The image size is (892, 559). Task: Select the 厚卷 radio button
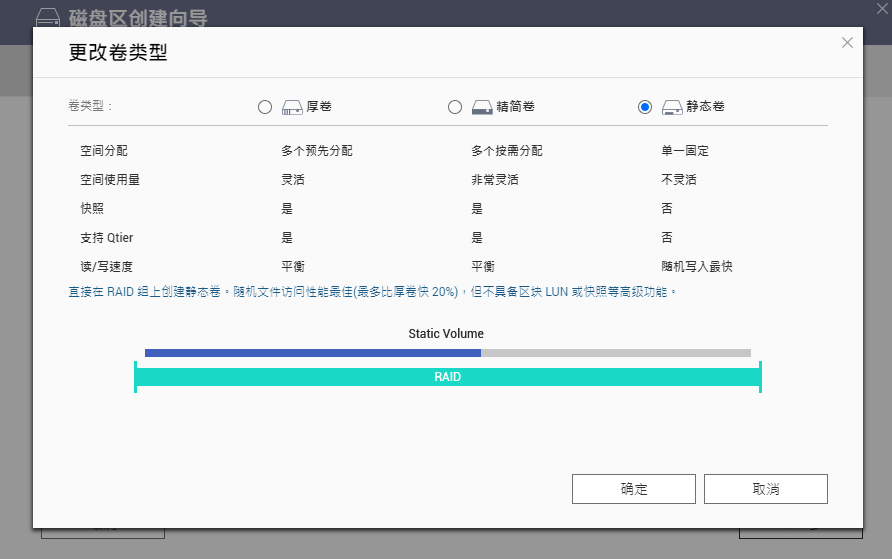pos(265,107)
